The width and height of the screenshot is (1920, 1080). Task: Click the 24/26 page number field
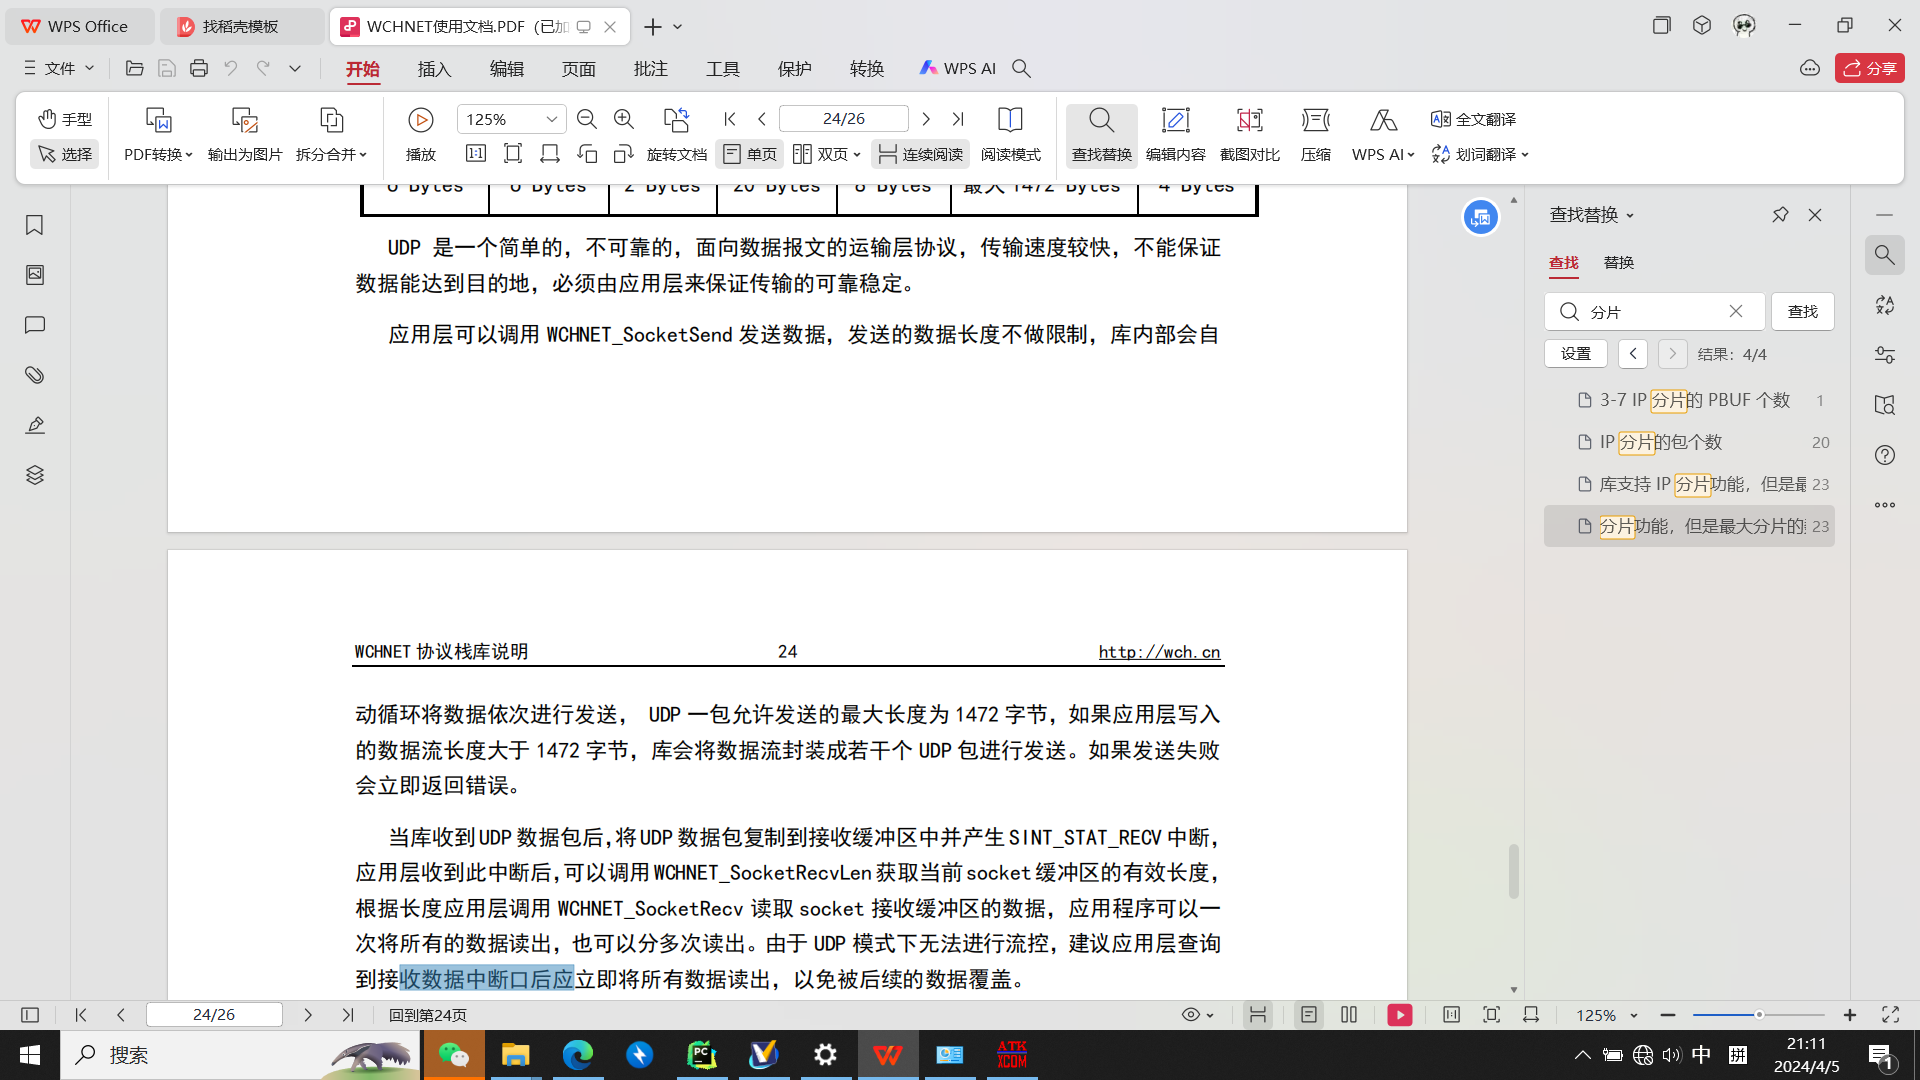coord(843,119)
